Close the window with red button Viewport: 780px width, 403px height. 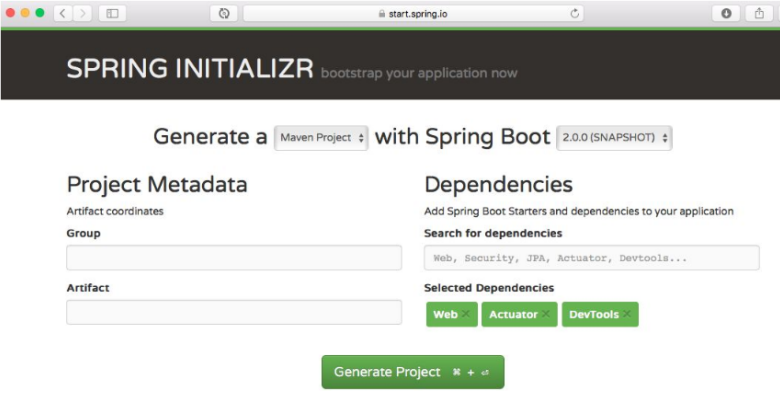(x=10, y=13)
